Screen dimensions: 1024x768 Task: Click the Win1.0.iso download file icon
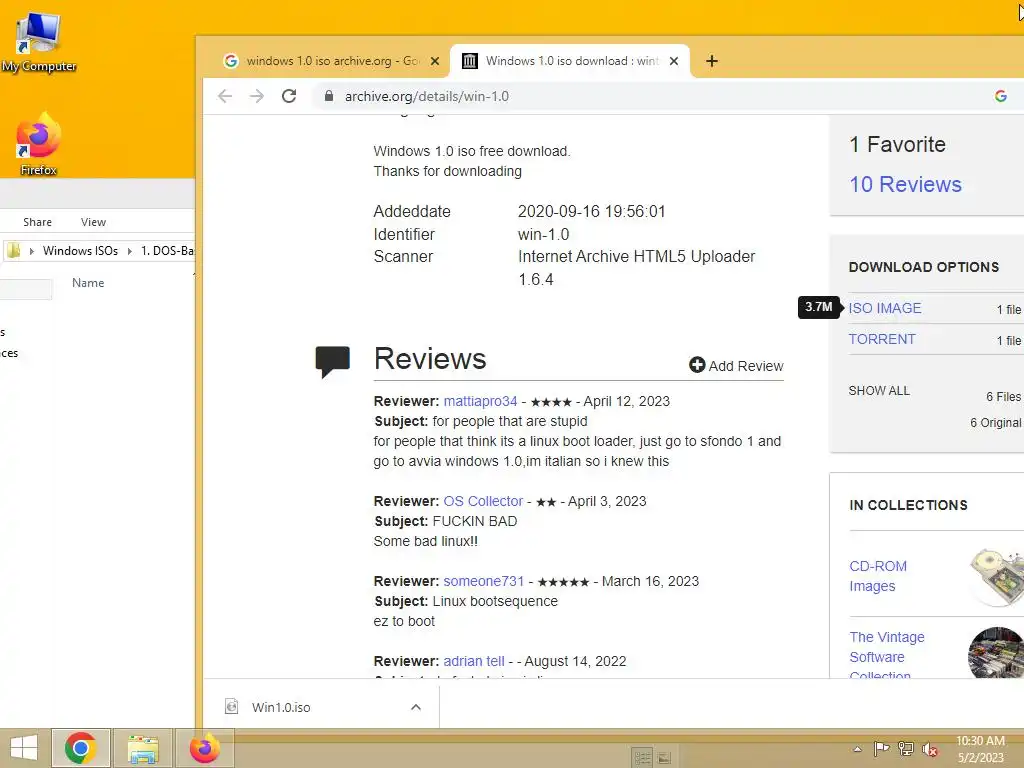pos(231,707)
